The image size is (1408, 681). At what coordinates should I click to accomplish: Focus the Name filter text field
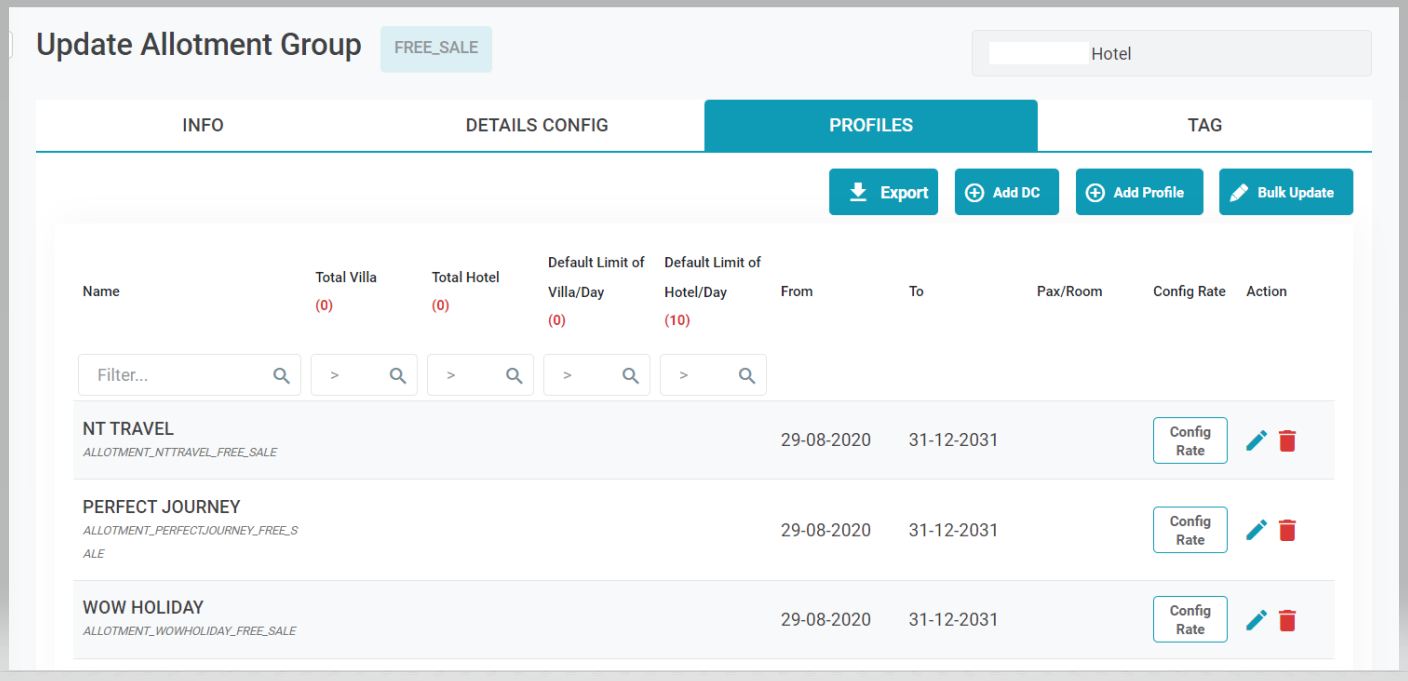175,375
